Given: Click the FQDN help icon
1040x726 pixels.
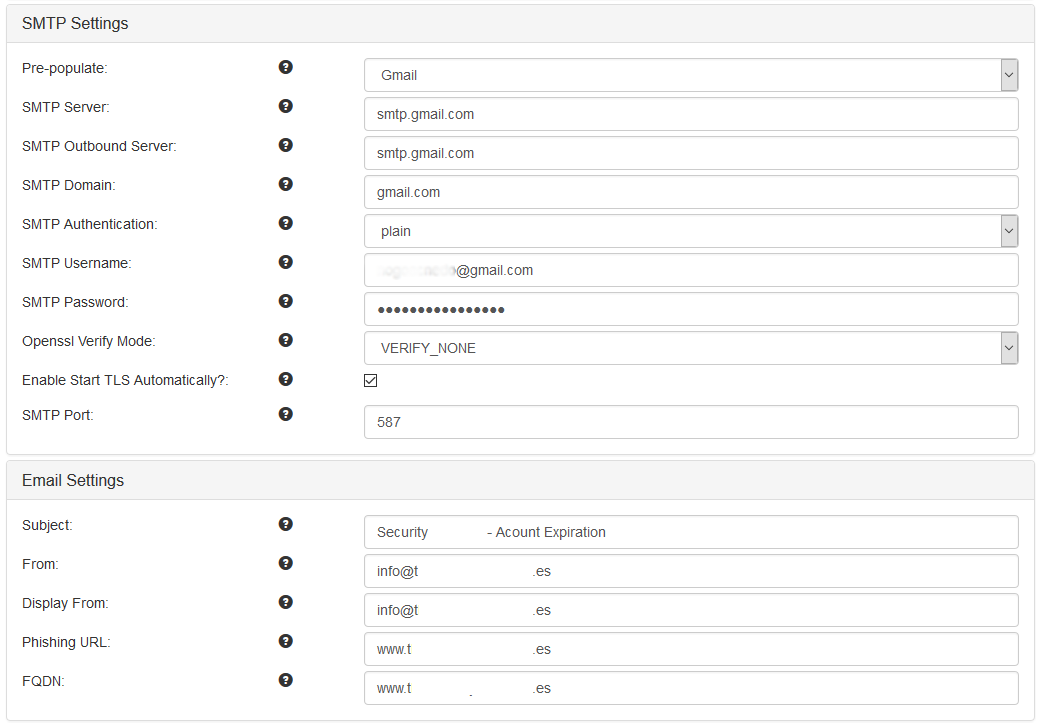Looking at the screenshot, I should point(285,680).
